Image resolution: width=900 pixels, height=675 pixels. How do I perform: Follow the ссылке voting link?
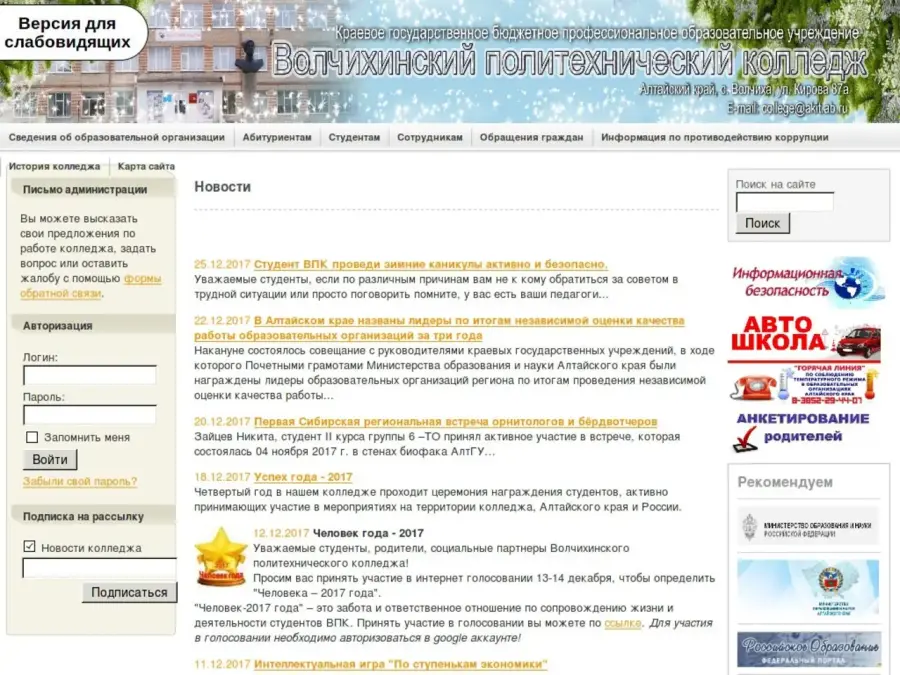(x=623, y=623)
